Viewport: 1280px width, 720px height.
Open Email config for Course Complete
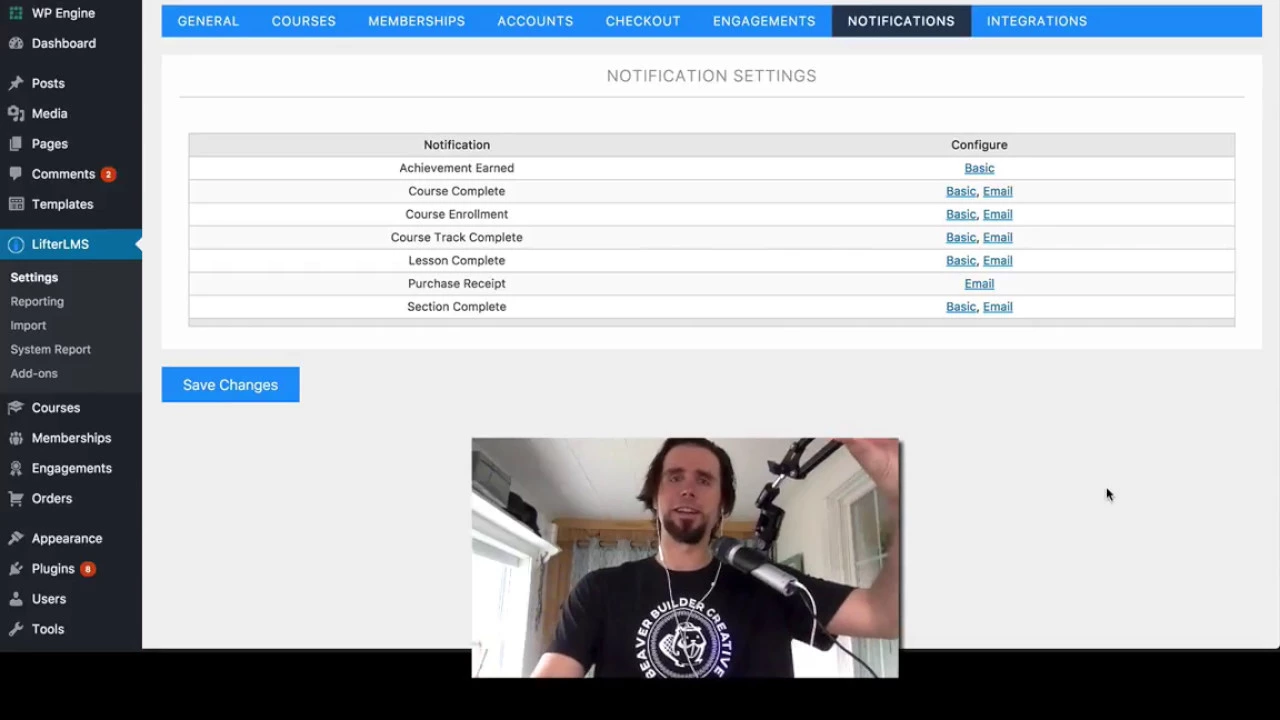point(998,191)
